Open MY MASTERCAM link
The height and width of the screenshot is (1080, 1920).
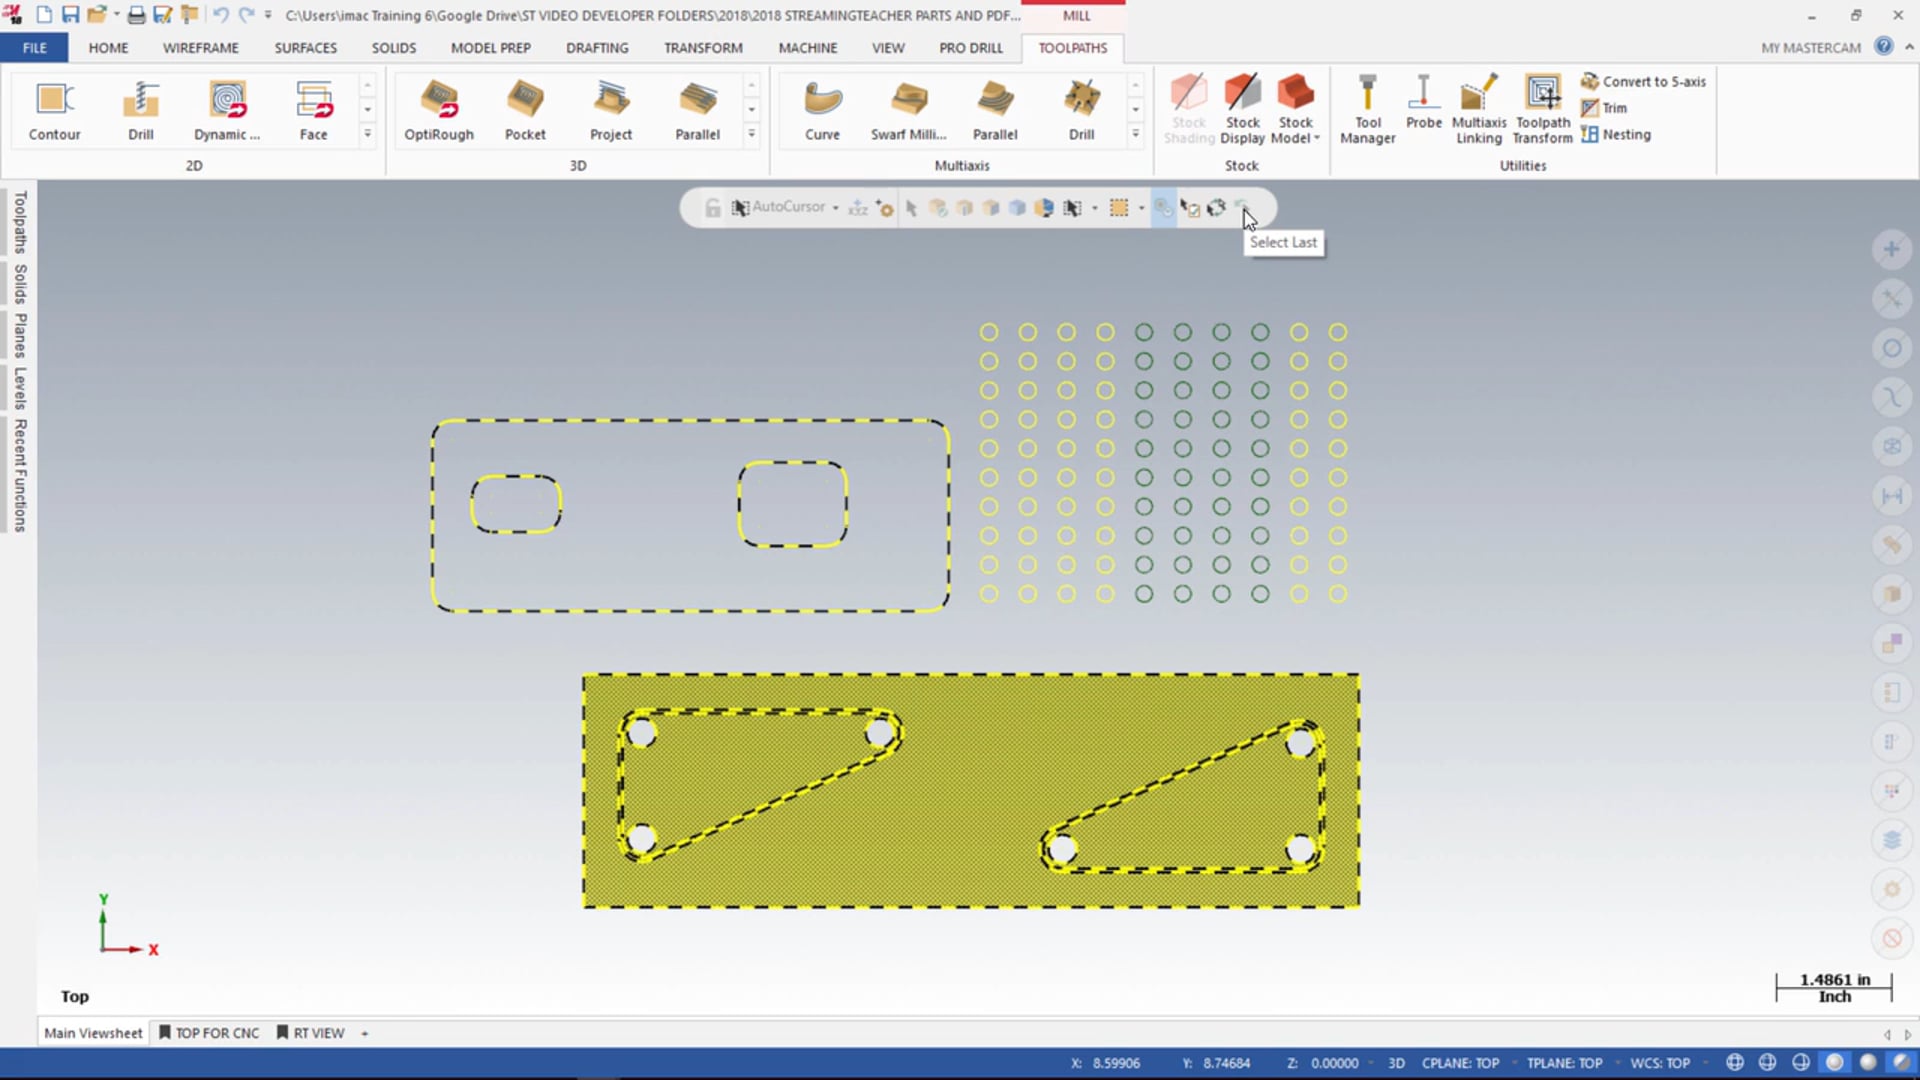(x=1811, y=47)
